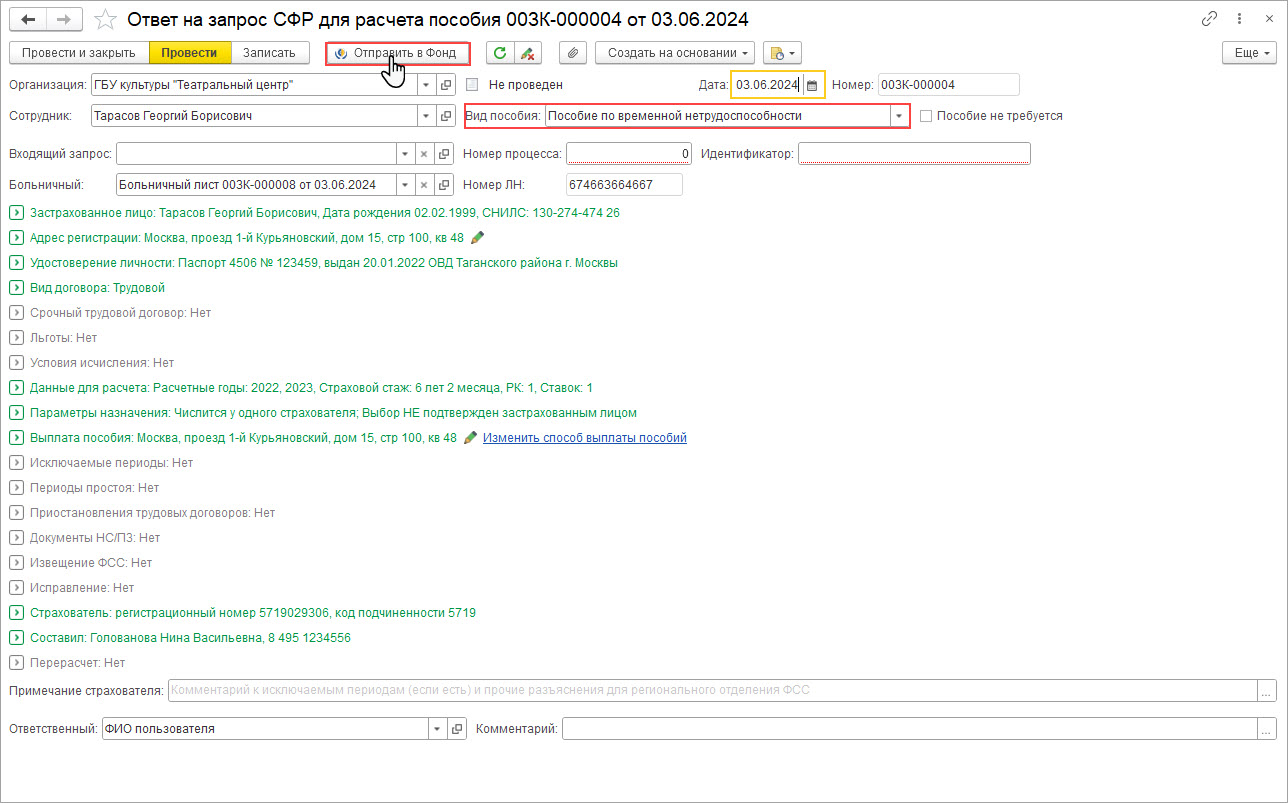
Task: Open the Входящий запрос dropdown list
Action: click(x=405, y=154)
